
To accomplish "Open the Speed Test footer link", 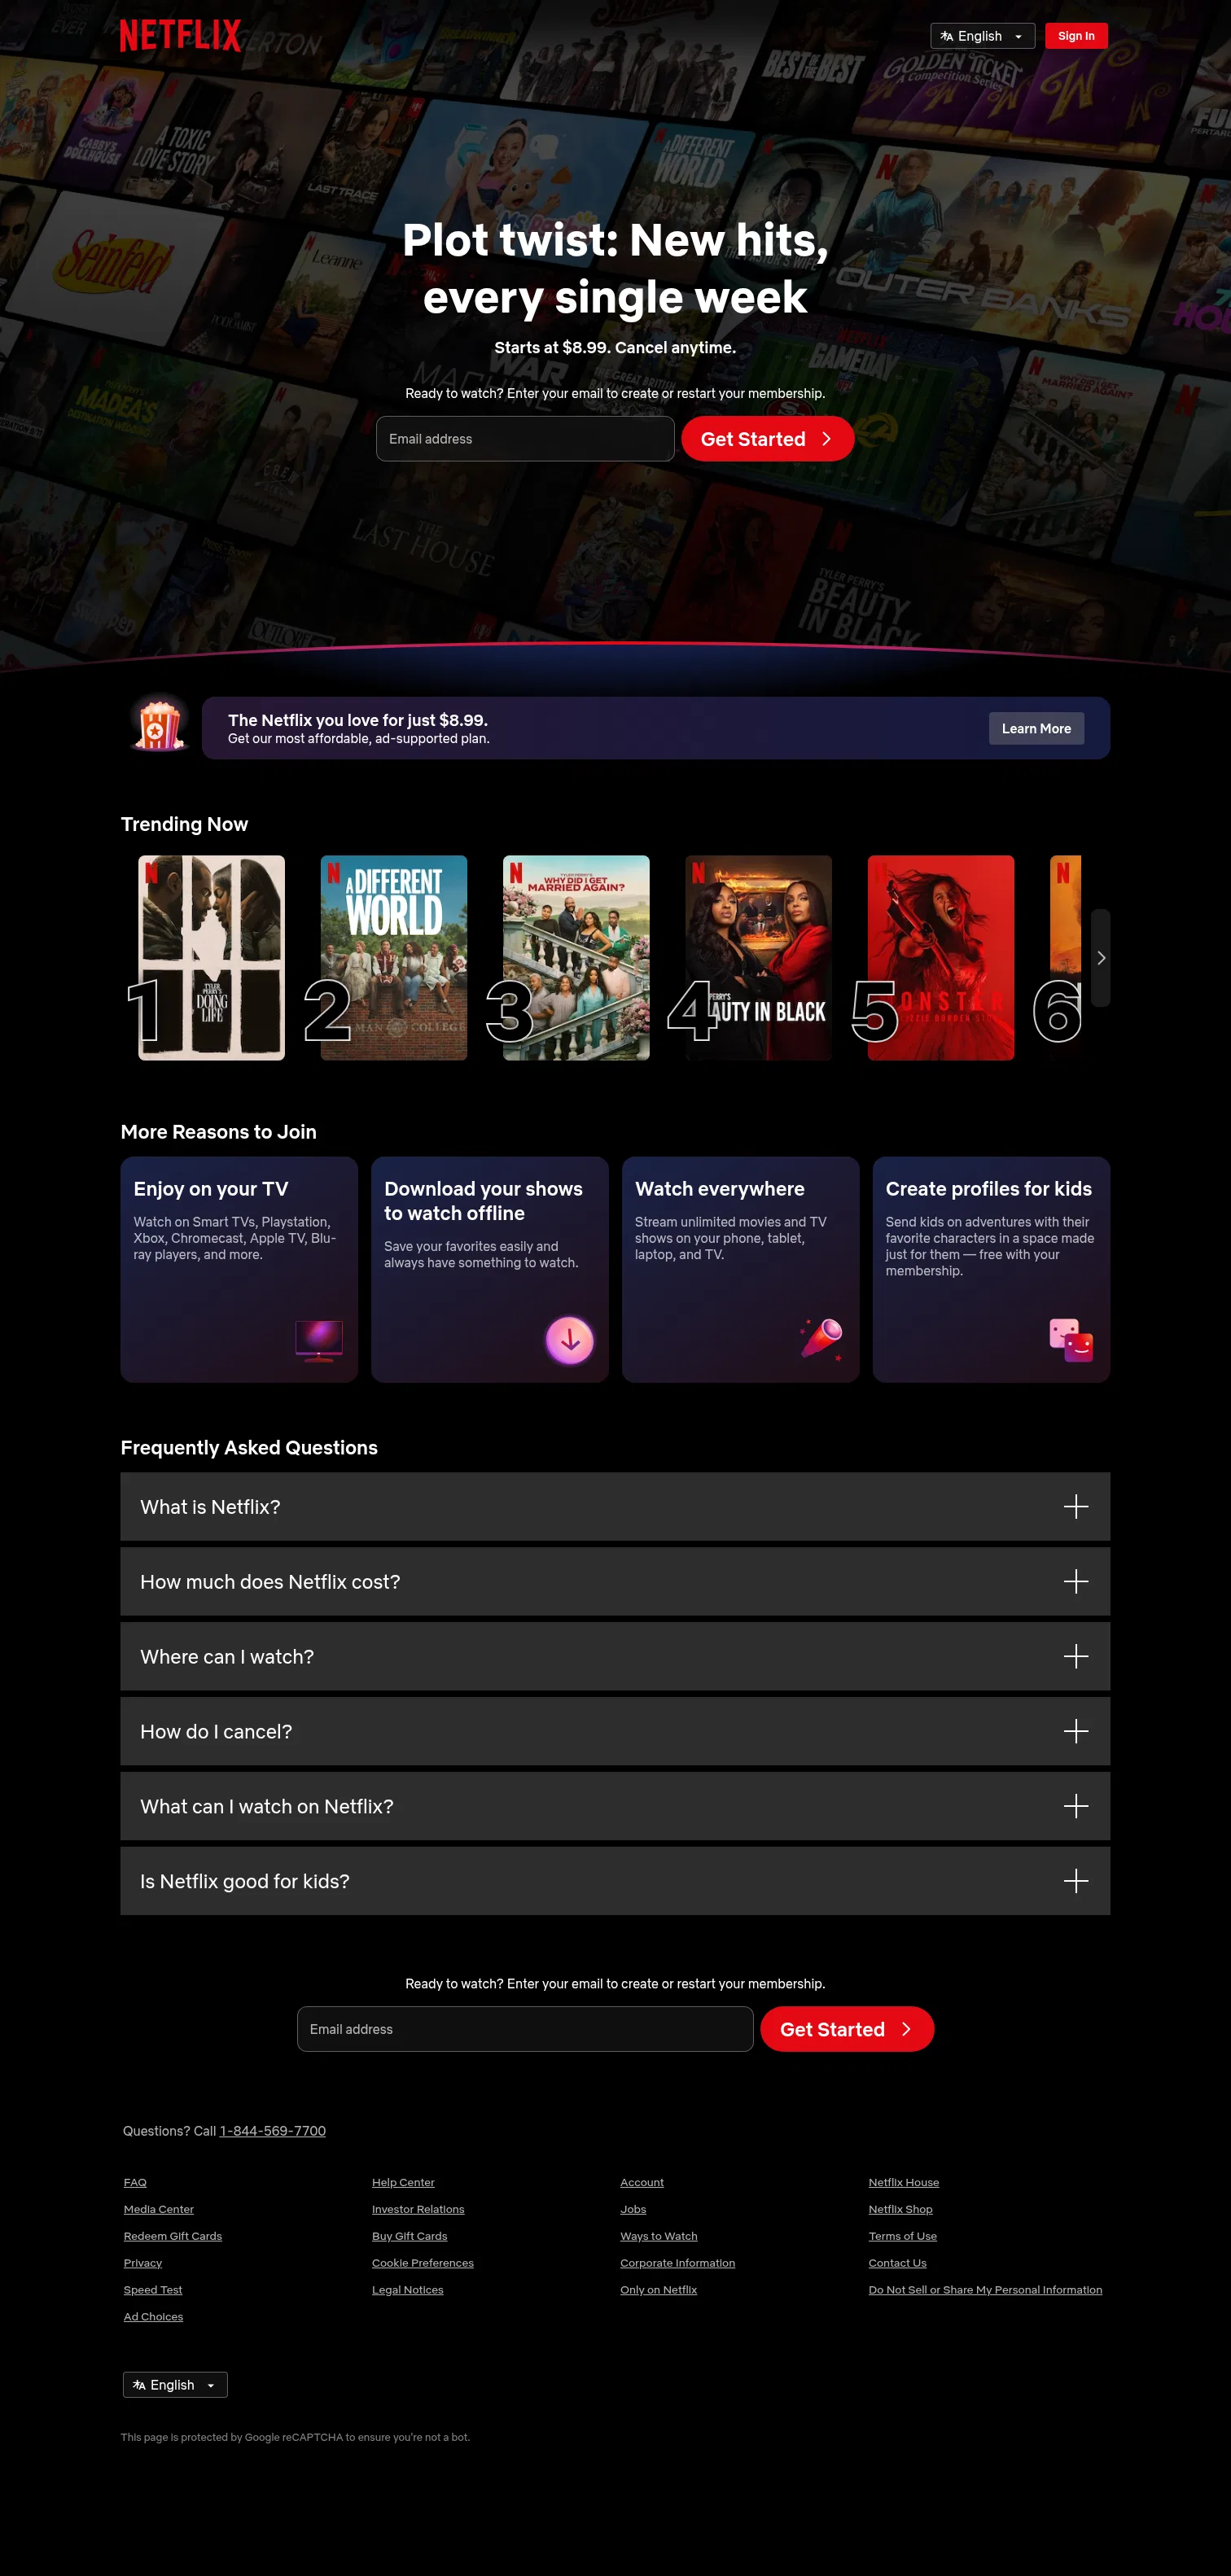I will pyautogui.click(x=153, y=2290).
